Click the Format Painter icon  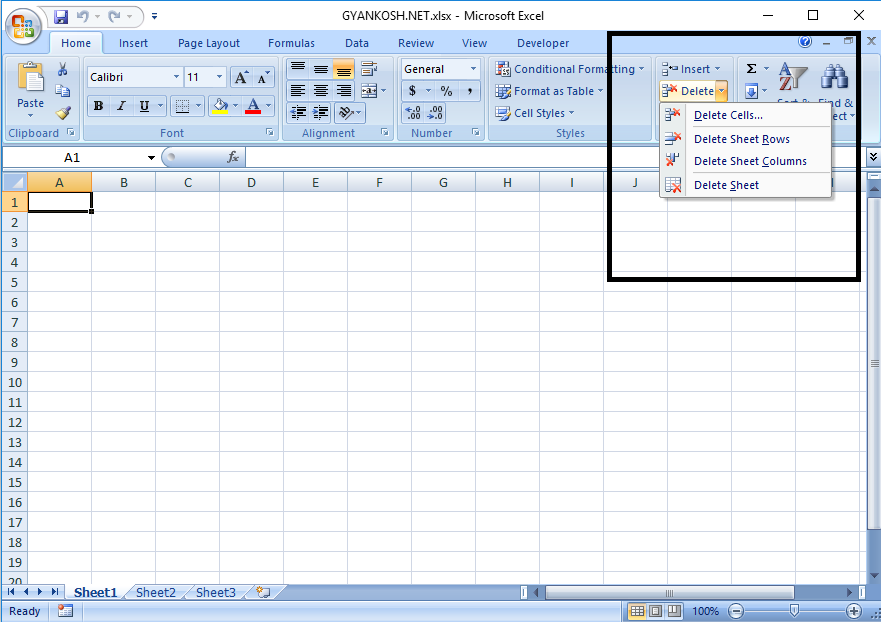pyautogui.click(x=62, y=112)
